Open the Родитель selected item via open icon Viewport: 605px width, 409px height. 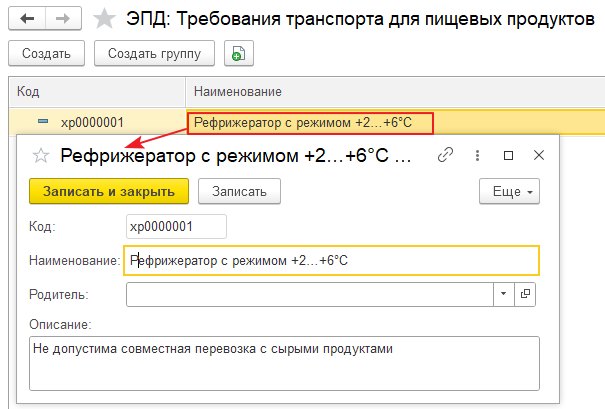tap(525, 294)
